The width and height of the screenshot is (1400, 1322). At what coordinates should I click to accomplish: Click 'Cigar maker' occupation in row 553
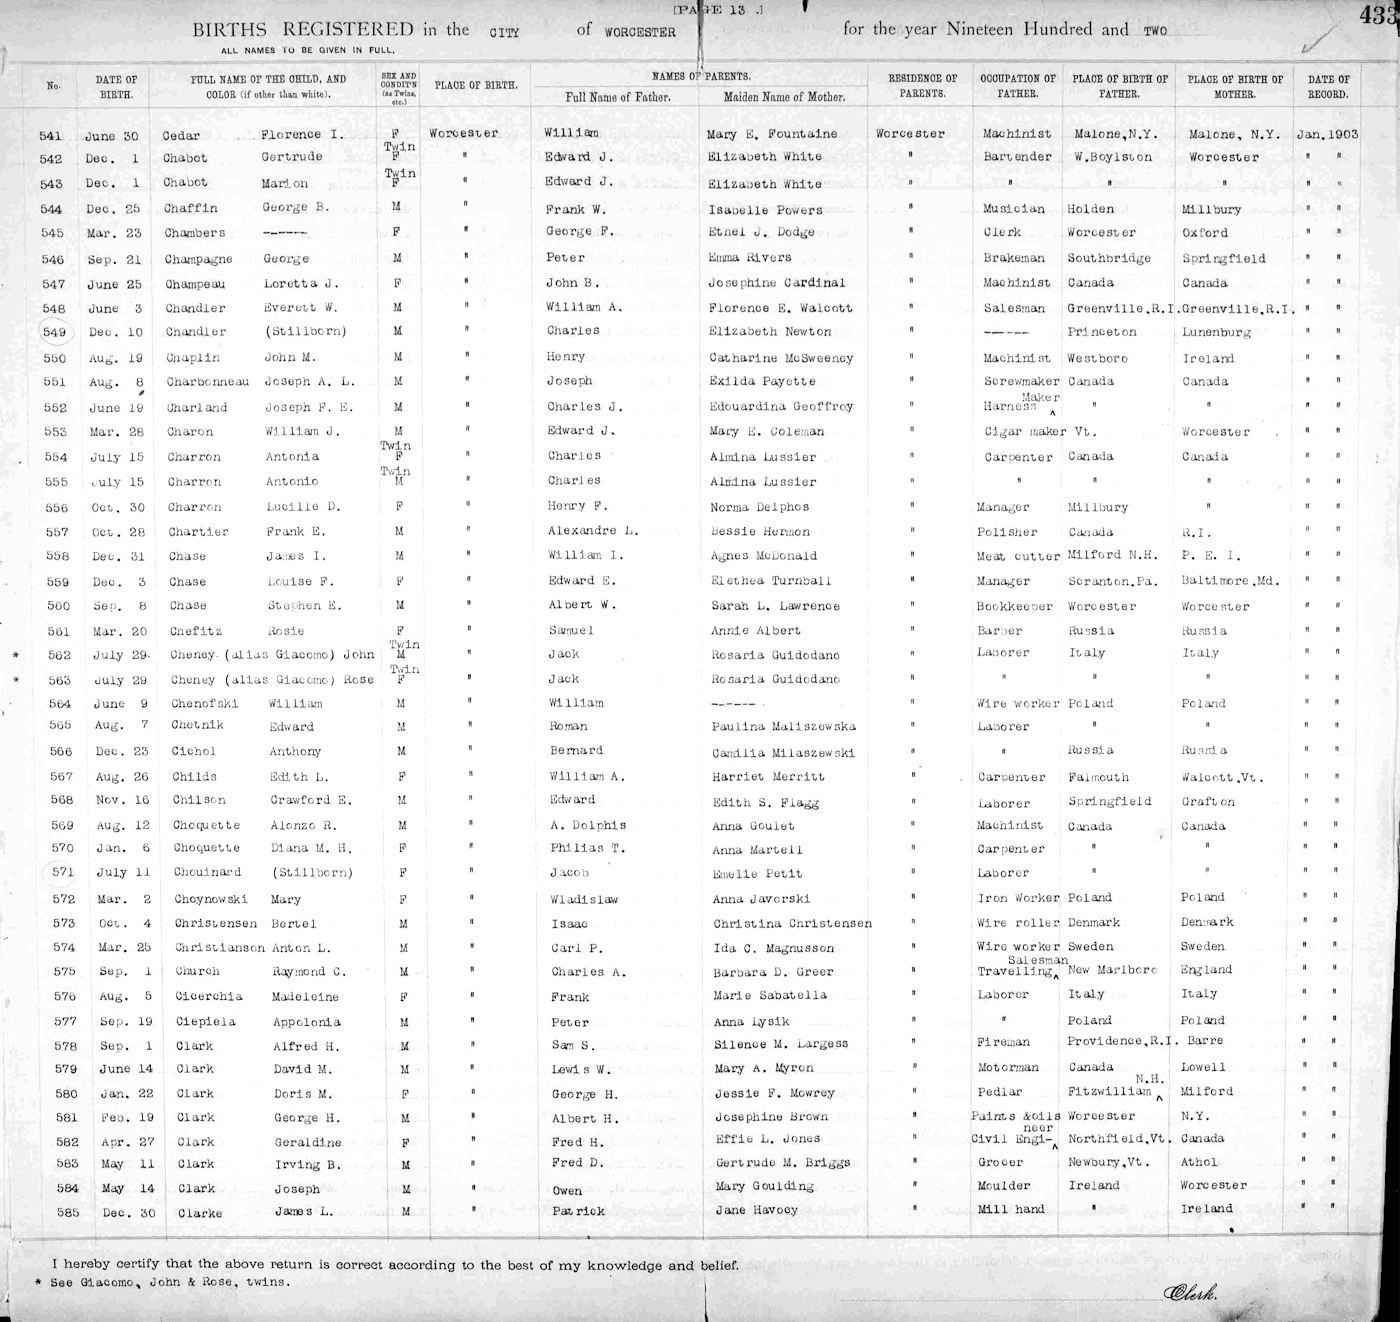pos(1027,432)
